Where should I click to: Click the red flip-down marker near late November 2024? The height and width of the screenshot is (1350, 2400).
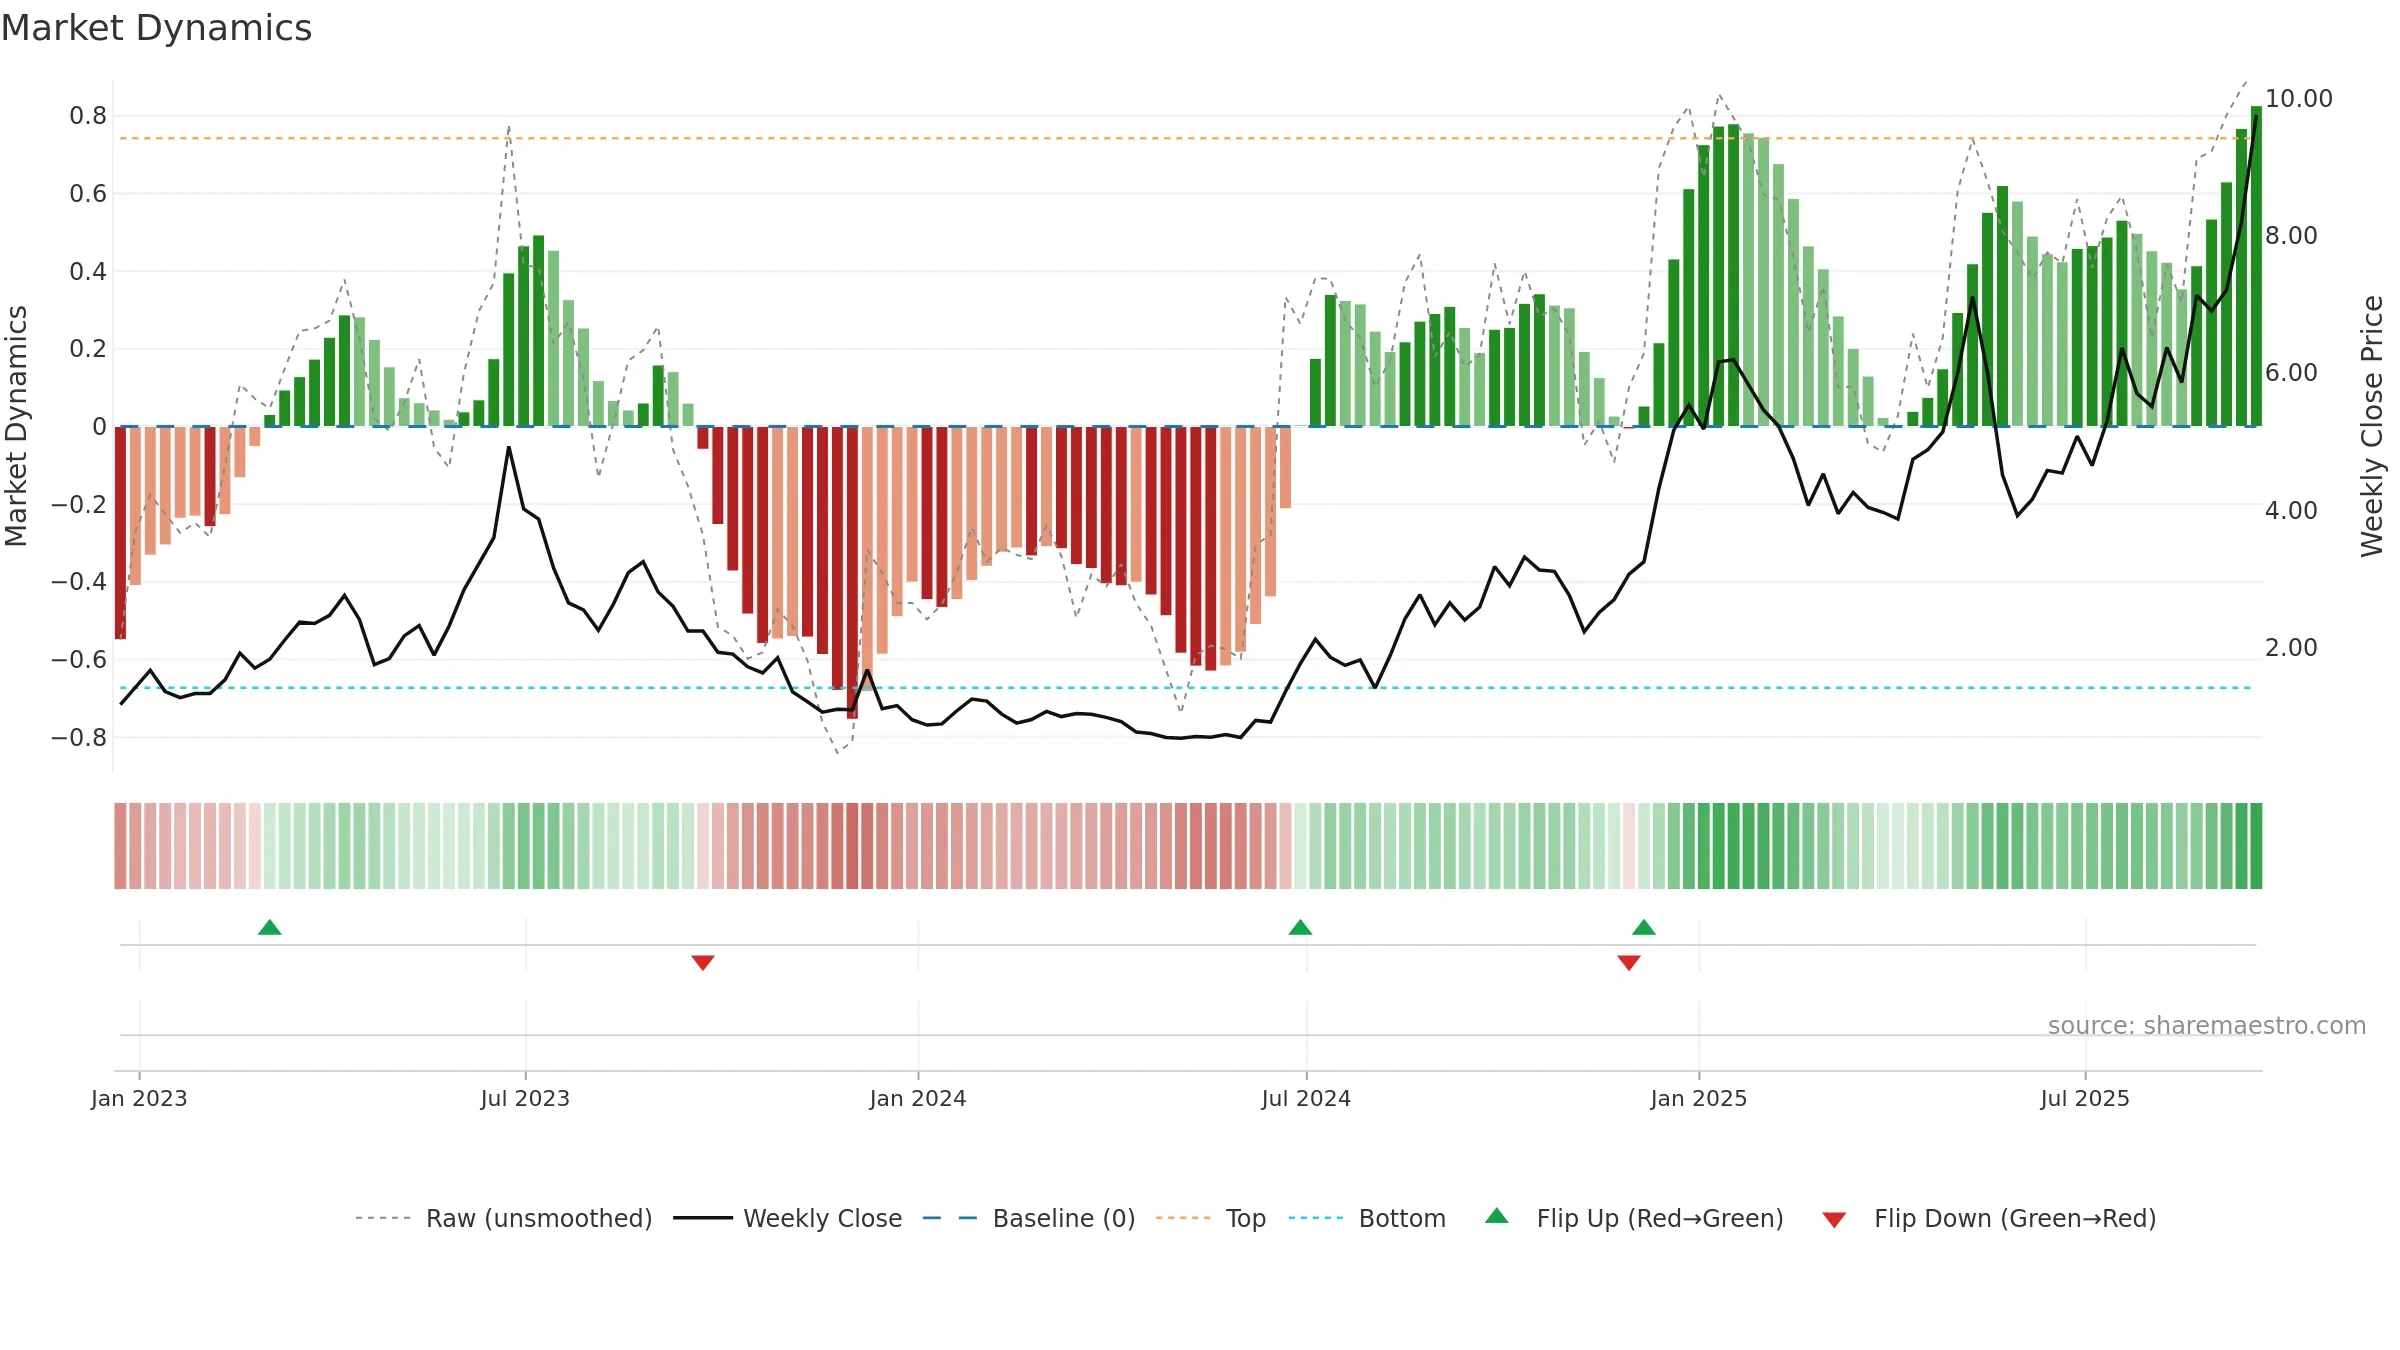click(x=1629, y=962)
